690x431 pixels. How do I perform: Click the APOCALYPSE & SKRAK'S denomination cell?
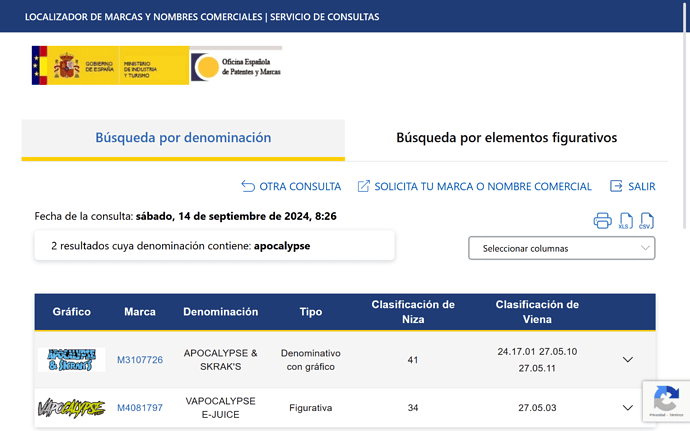point(220,360)
